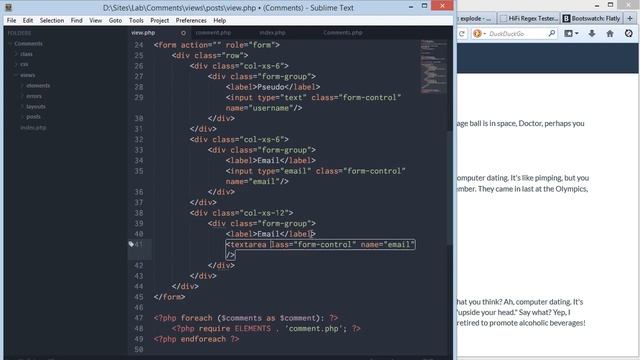Select index.php in the sidebar
640x360 pixels.
click(x=33, y=127)
